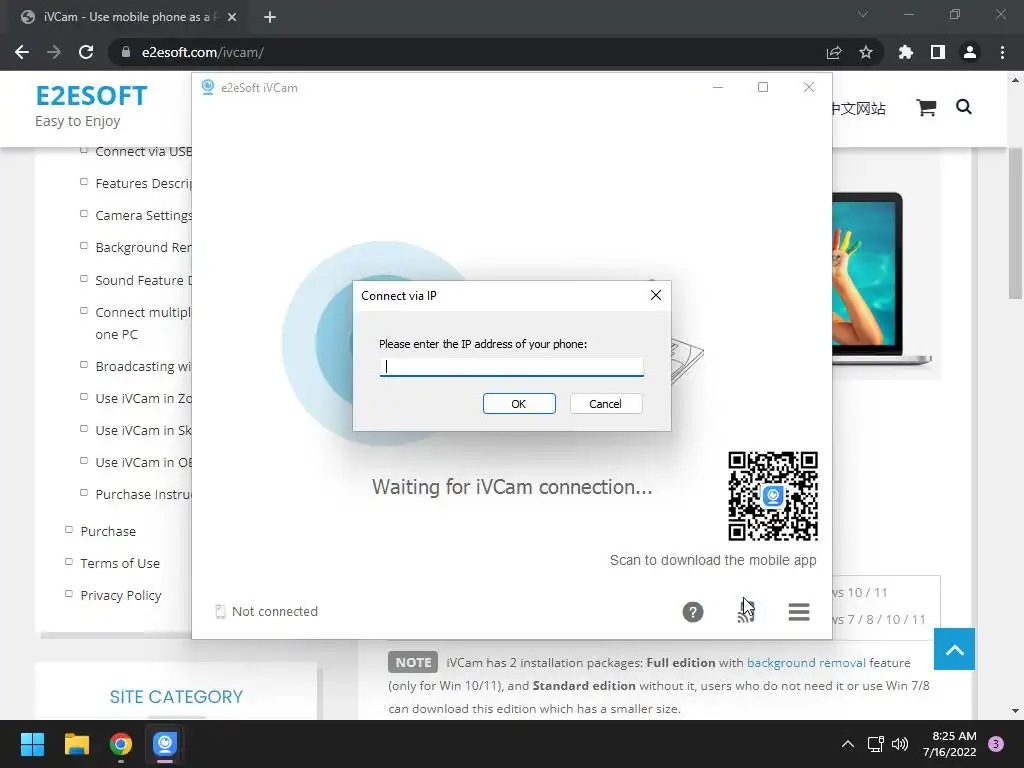Open Camera Settings sidebar item
Image resolution: width=1024 pixels, height=768 pixels.
coord(143,216)
